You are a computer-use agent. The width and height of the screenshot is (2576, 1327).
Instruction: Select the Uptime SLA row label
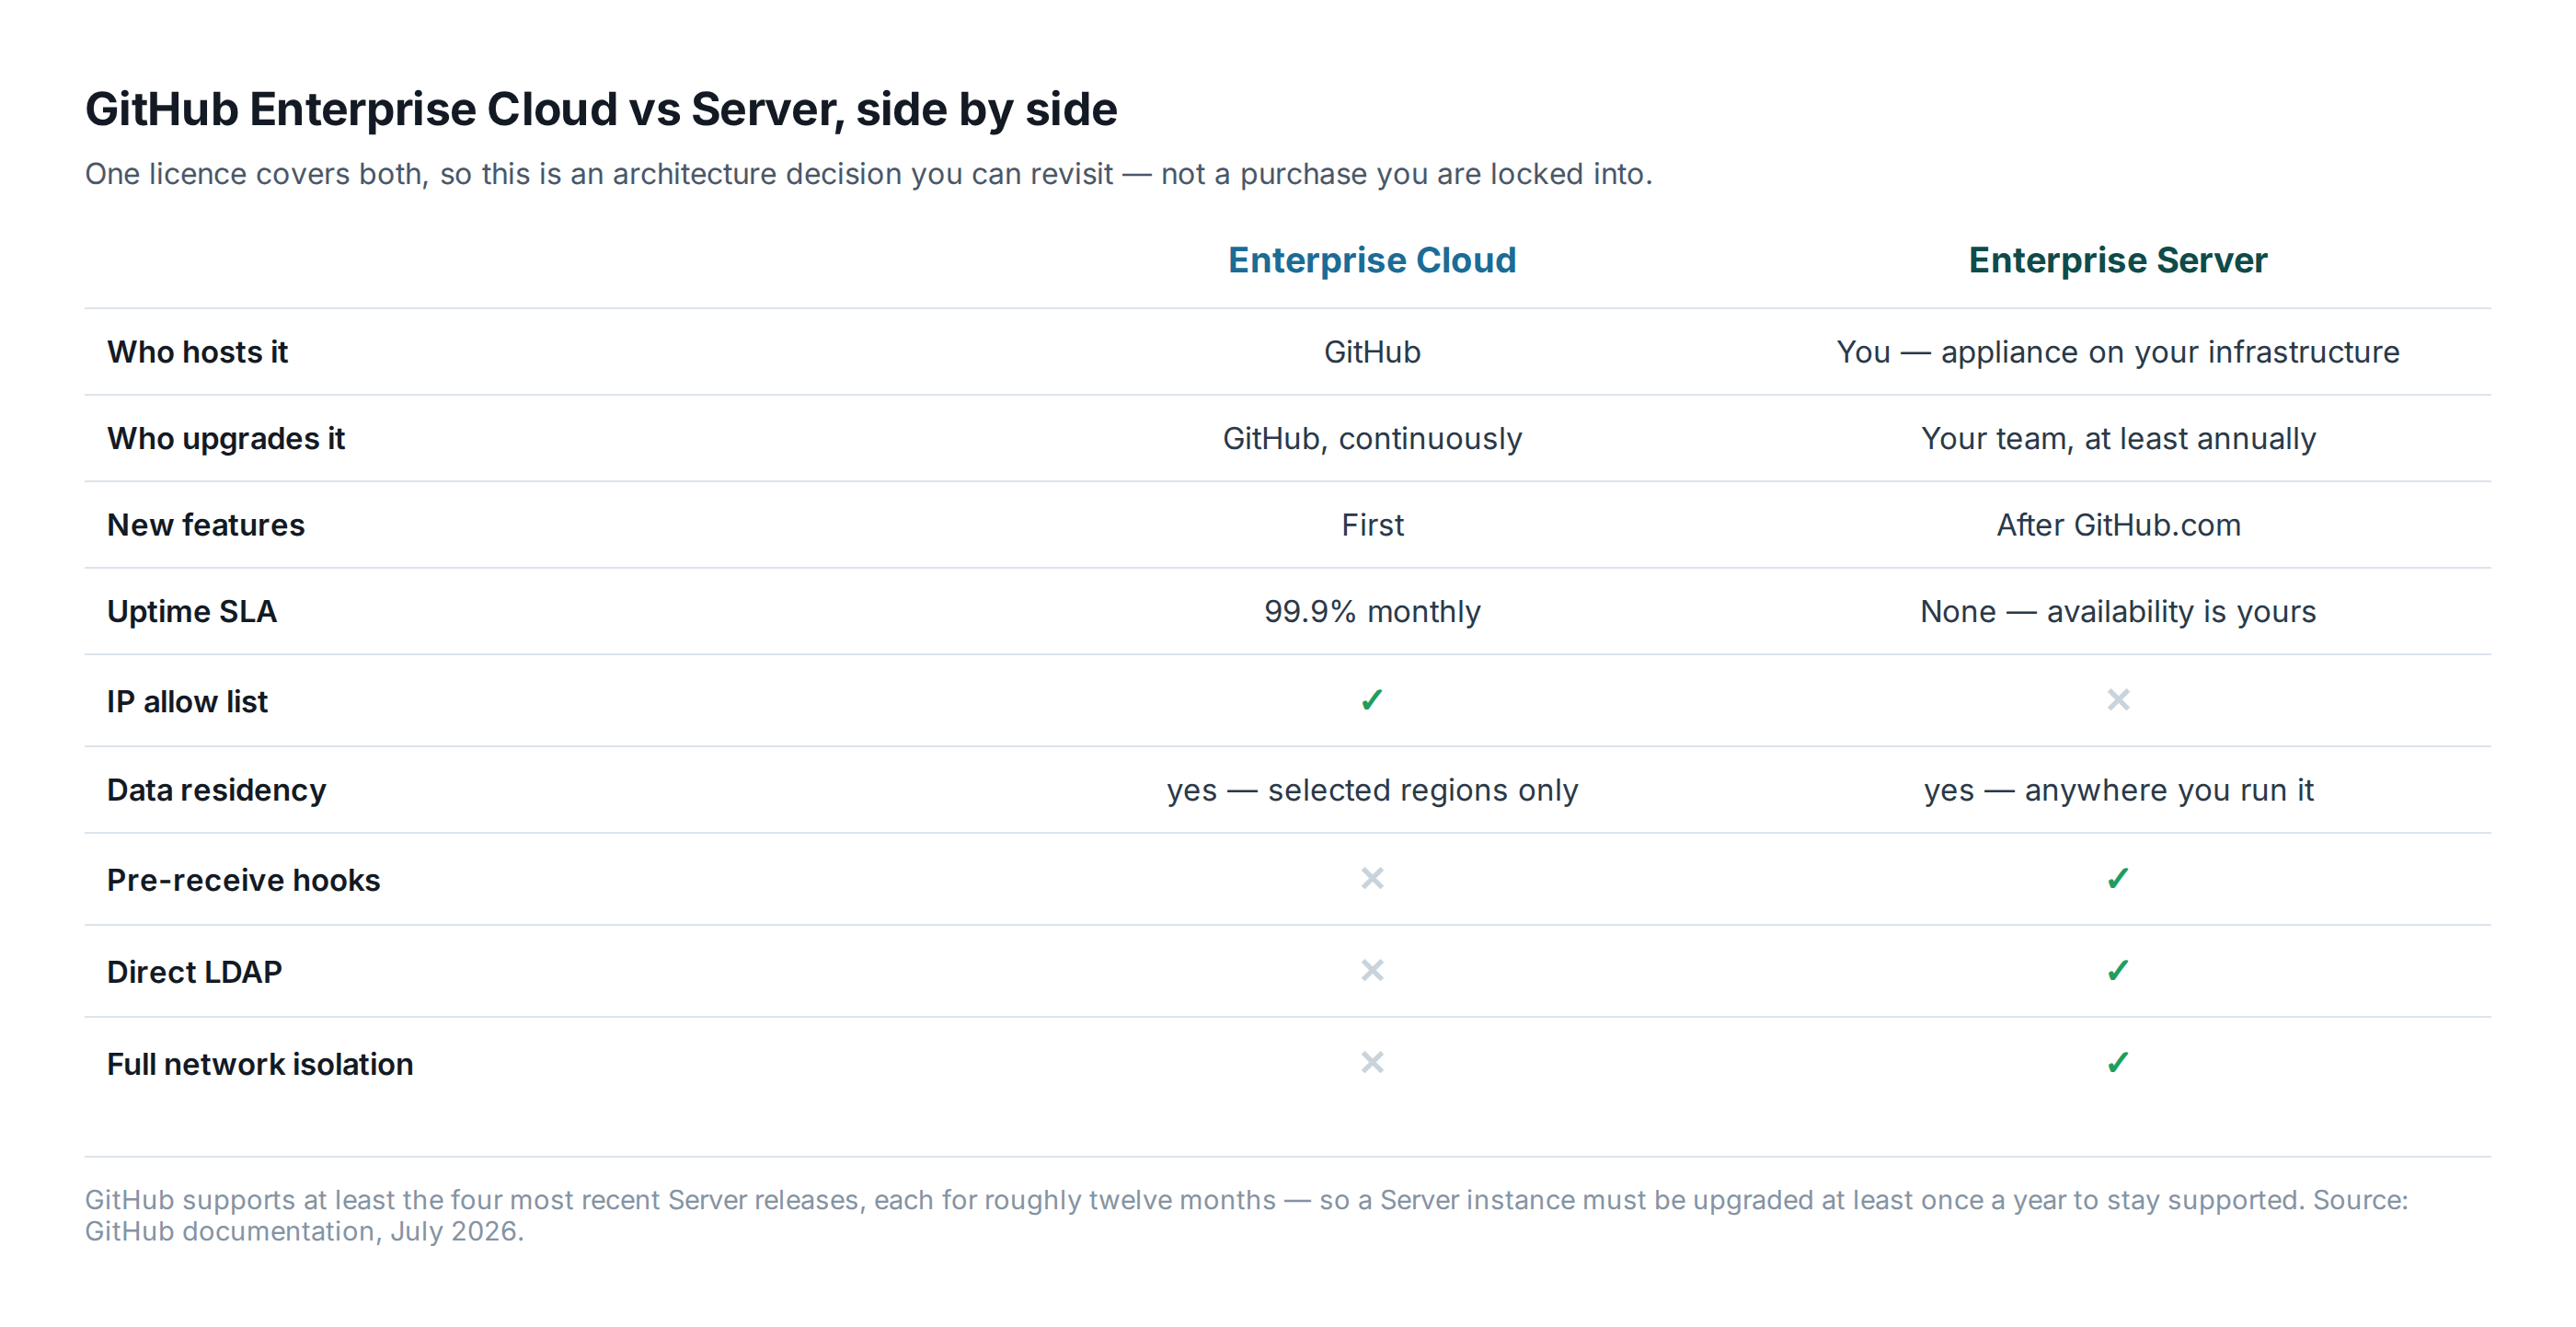192,611
